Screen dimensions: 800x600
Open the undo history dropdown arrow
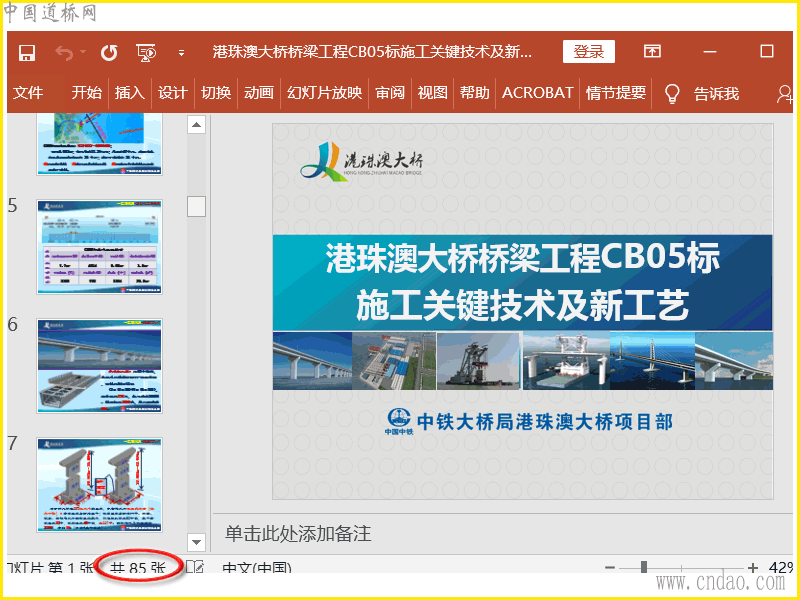(x=83, y=52)
